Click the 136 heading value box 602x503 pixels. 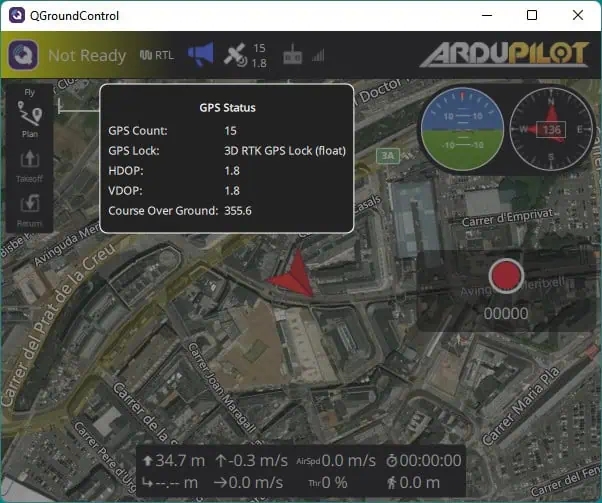pyautogui.click(x=551, y=130)
